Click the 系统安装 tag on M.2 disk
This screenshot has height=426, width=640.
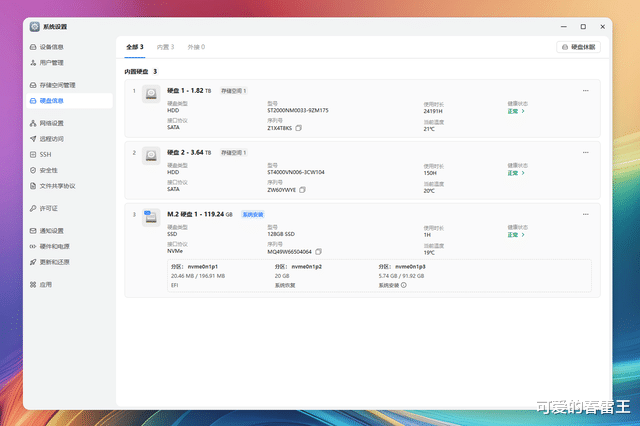coord(253,215)
